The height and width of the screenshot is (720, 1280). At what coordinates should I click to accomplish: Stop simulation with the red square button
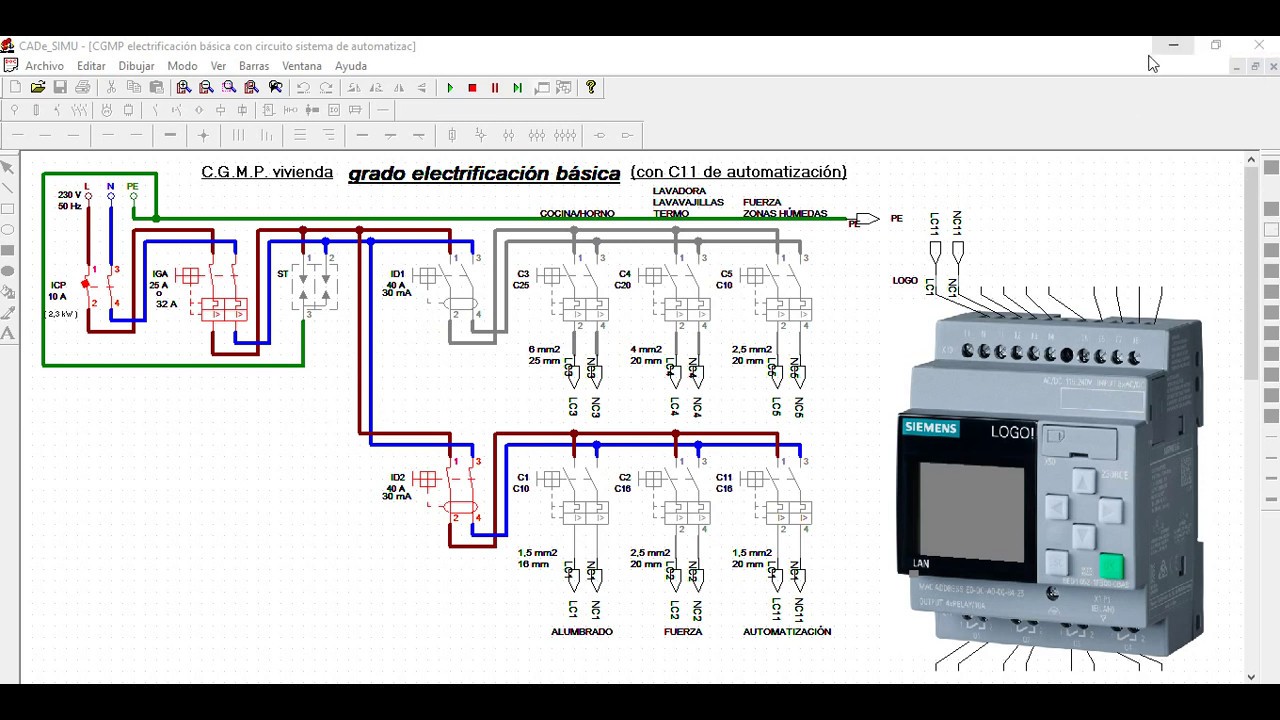473,88
